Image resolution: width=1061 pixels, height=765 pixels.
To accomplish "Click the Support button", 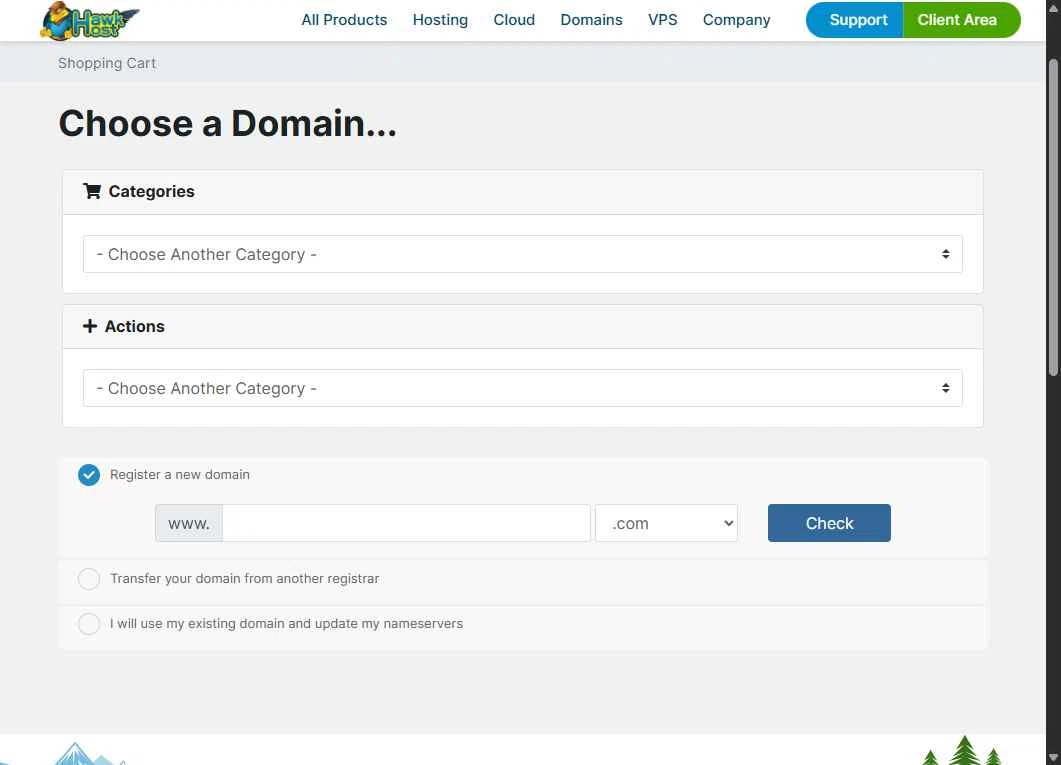I will point(855,20).
